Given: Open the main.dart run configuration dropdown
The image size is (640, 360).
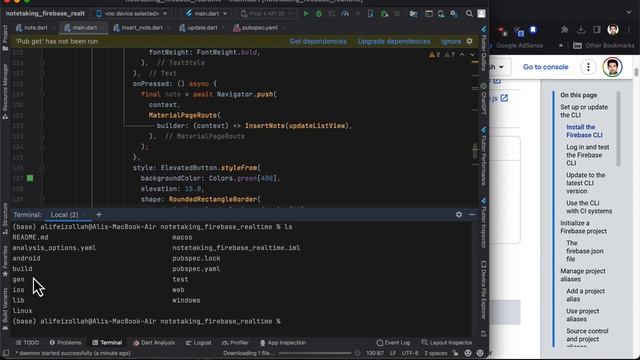Looking at the screenshot, I should coord(206,14).
